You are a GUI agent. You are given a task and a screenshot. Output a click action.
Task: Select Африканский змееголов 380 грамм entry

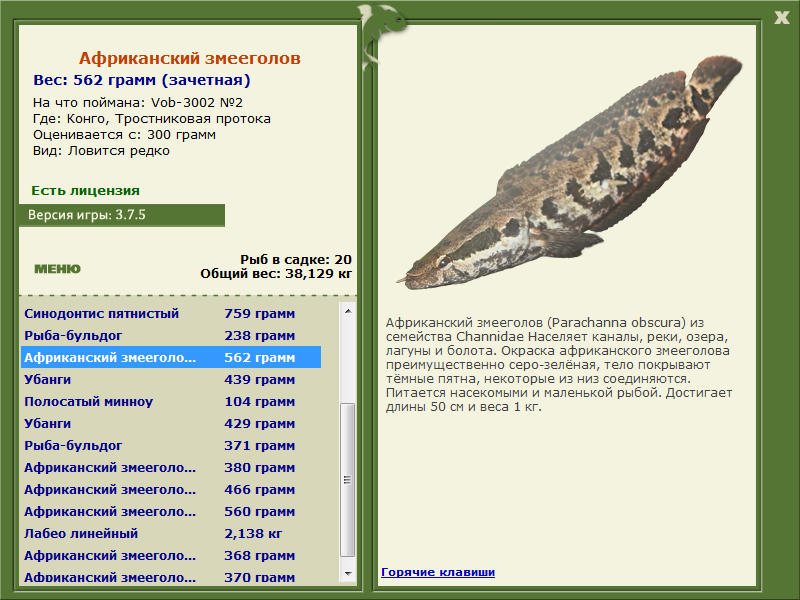click(171, 467)
